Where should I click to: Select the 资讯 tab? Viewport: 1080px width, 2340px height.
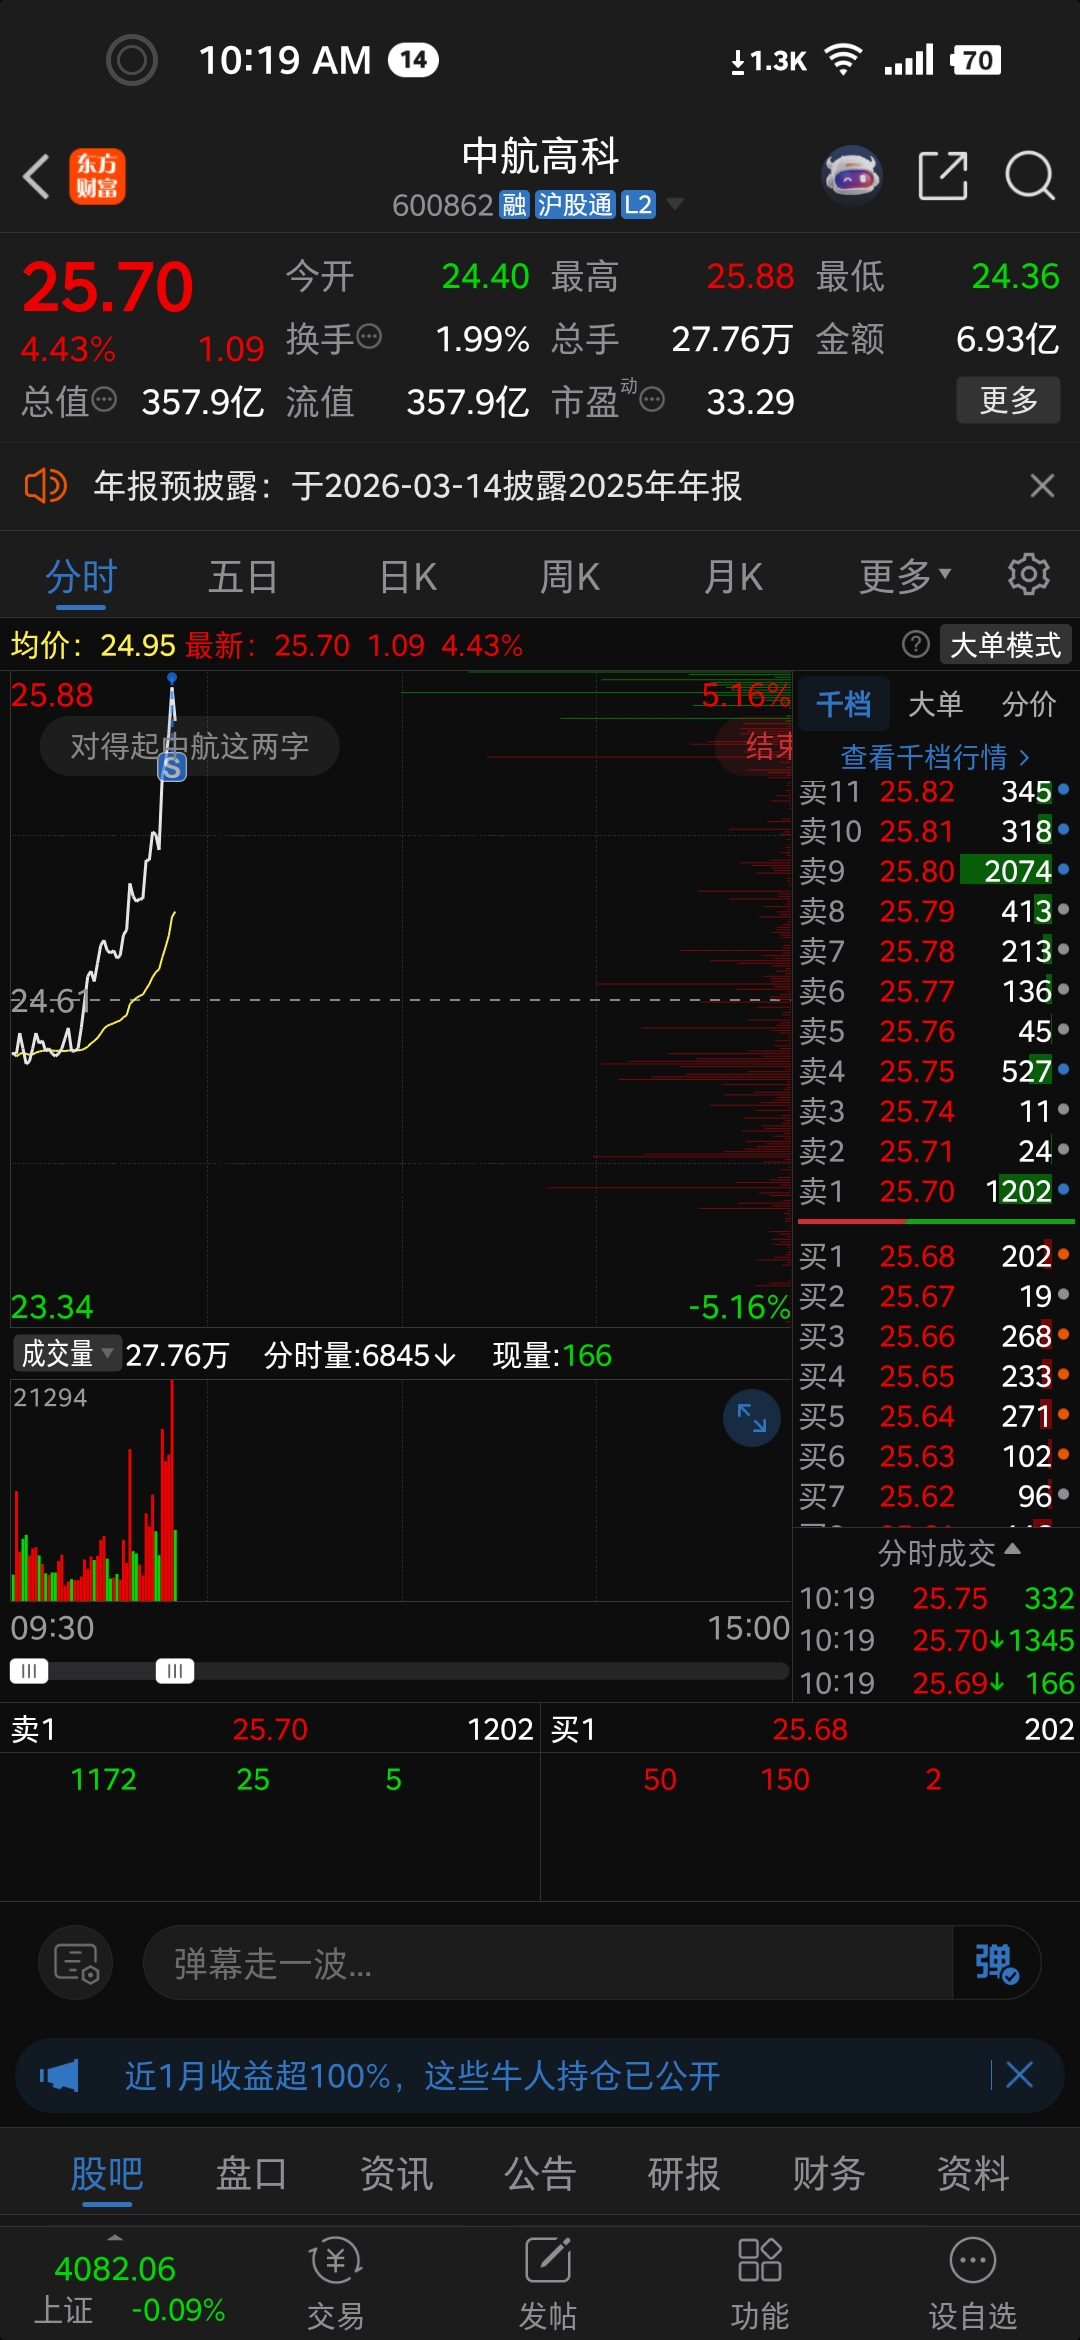tap(396, 2174)
